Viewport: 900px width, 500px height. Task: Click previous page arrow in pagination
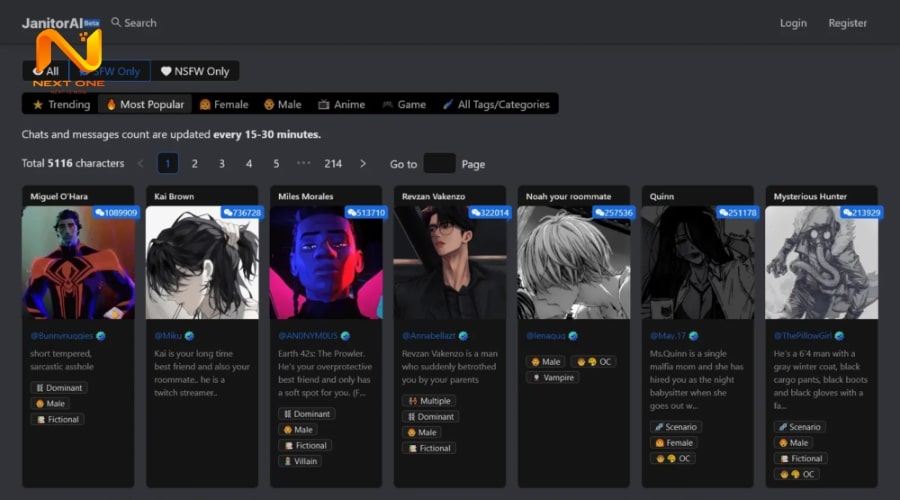point(140,163)
